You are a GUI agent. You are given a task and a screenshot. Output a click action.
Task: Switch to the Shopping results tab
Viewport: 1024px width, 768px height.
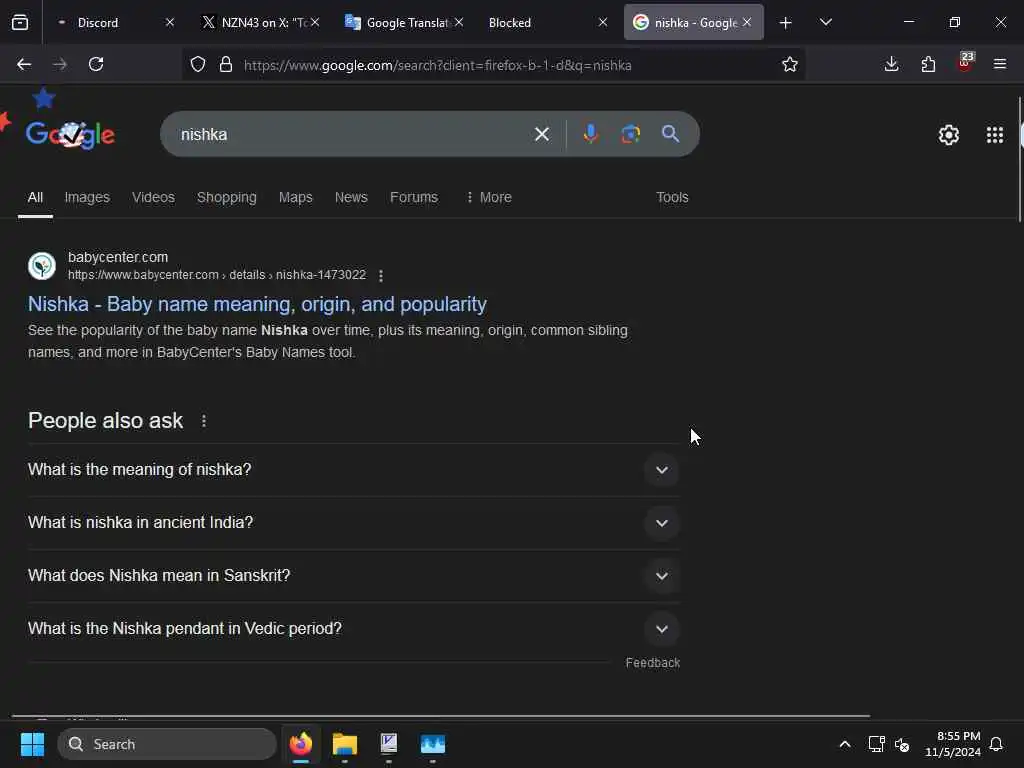click(227, 197)
